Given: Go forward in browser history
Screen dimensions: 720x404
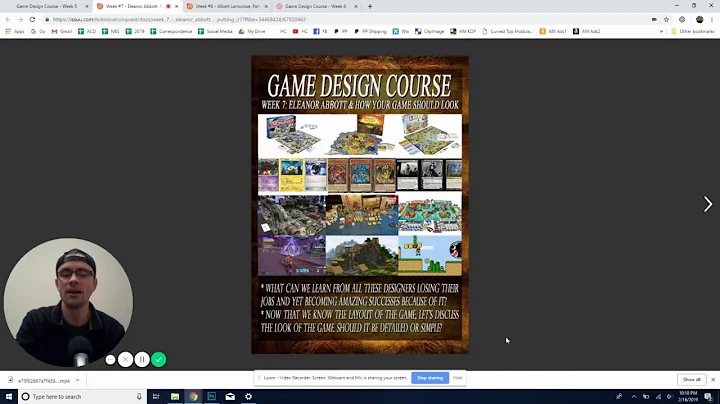Looking at the screenshot, I should click(x=20, y=19).
